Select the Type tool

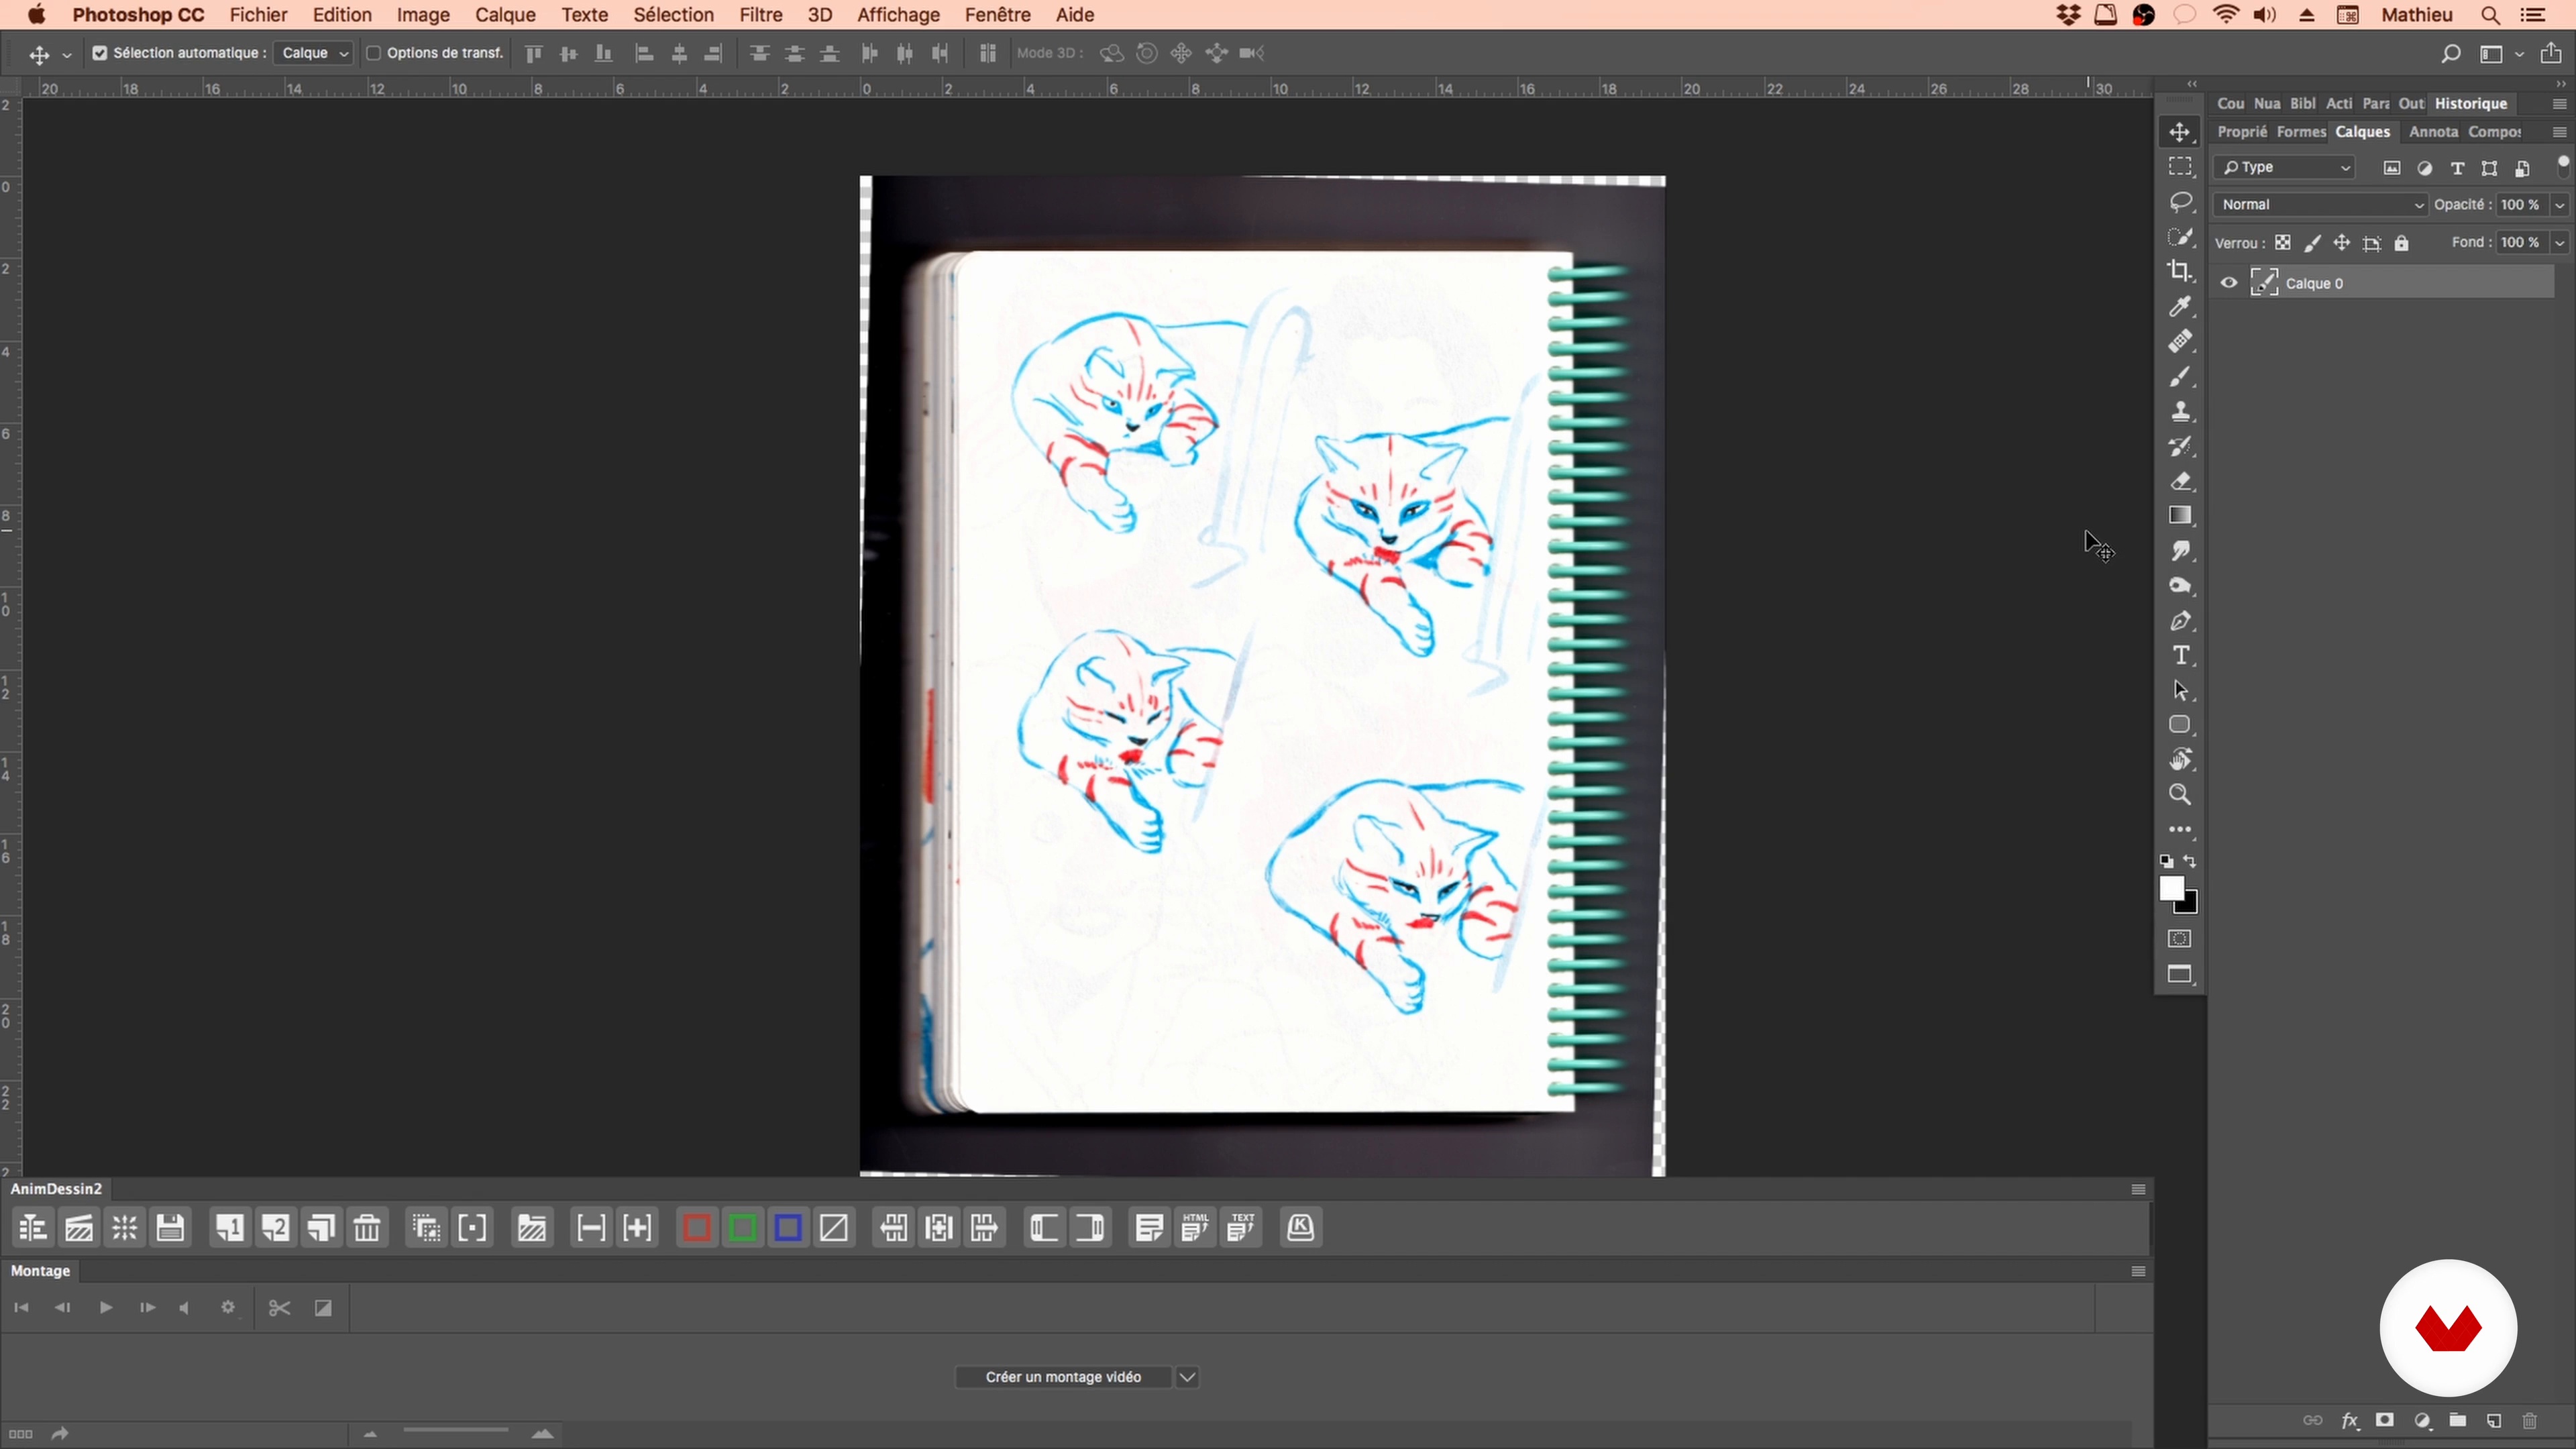point(2180,656)
